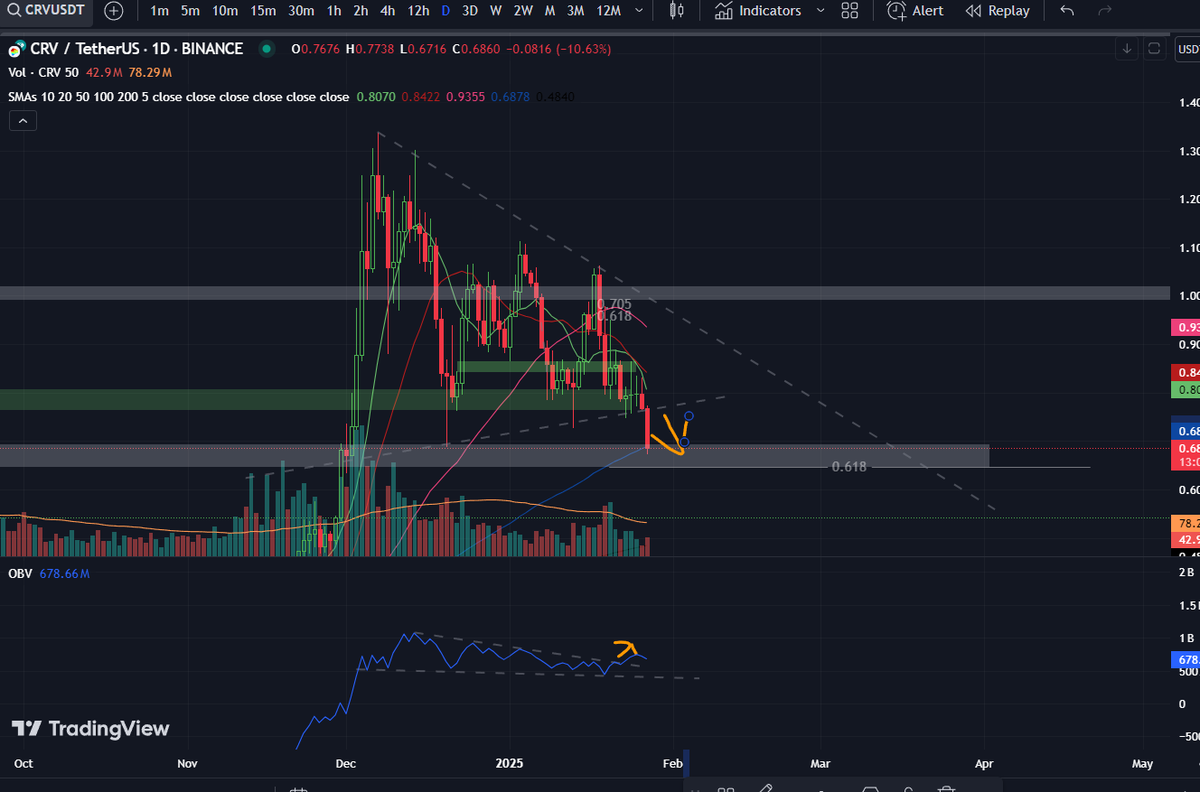Select the active D daily timeframe
The height and width of the screenshot is (792, 1200).
(x=445, y=11)
